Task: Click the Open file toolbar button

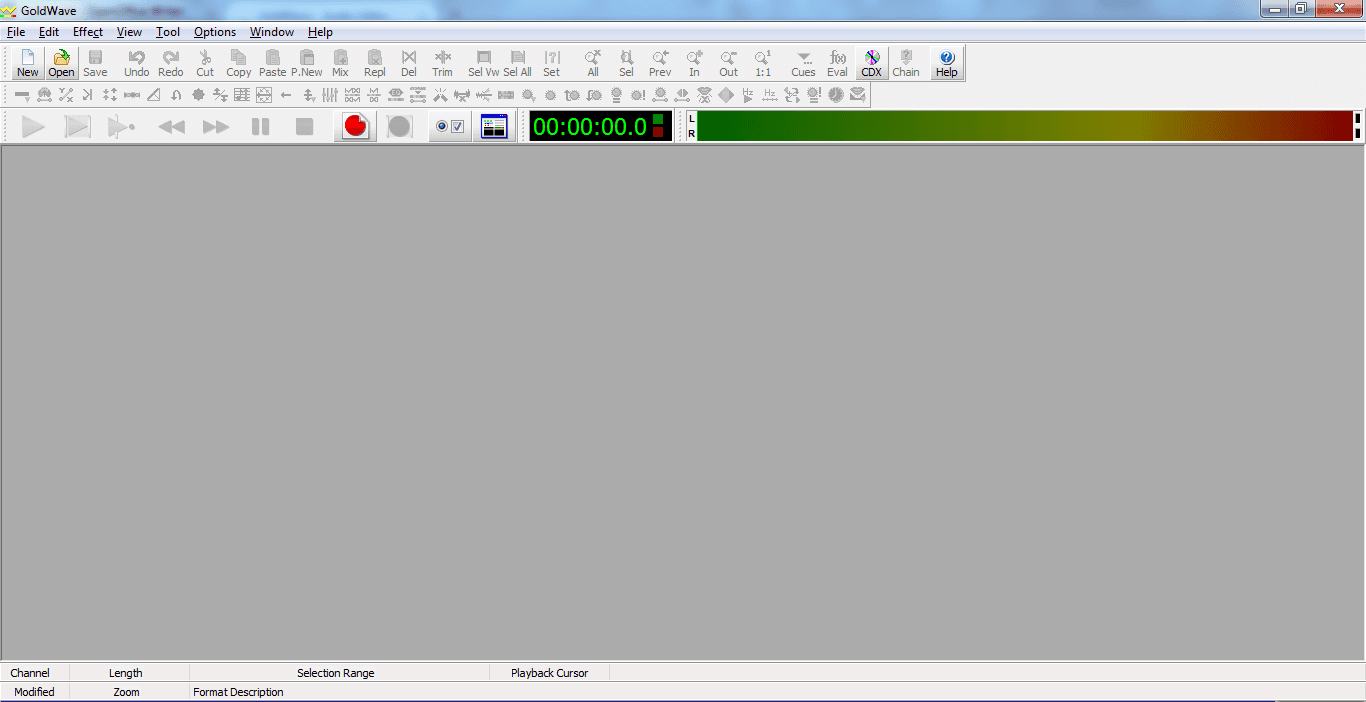Action: tap(62, 63)
